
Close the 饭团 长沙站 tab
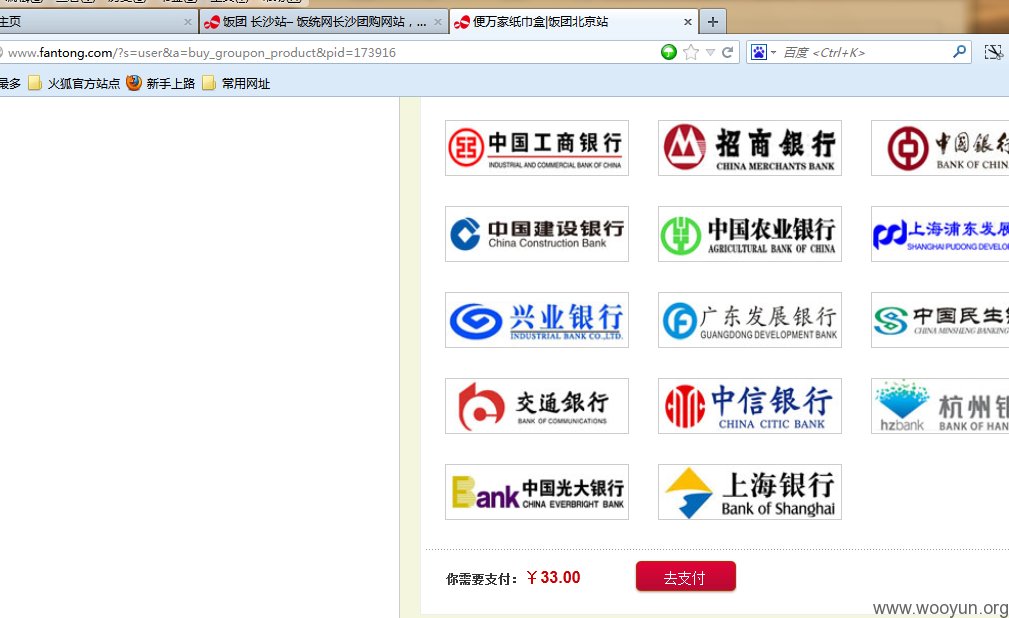pyautogui.click(x=438, y=22)
